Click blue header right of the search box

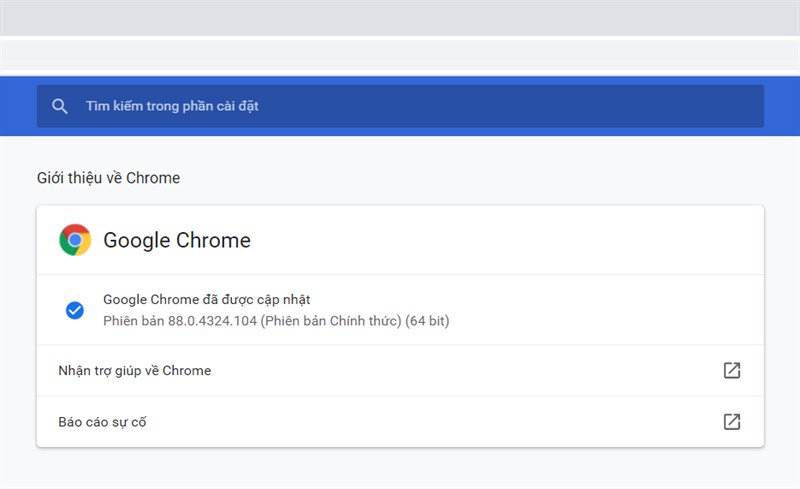tap(782, 106)
